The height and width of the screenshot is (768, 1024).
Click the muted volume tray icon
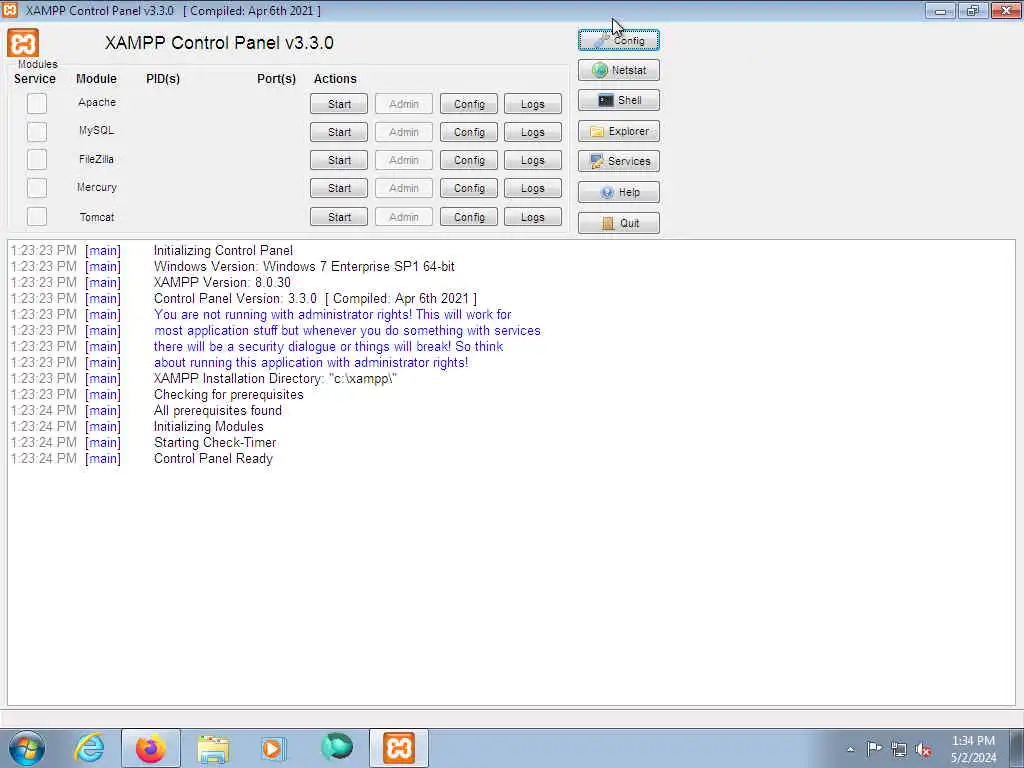coord(923,749)
